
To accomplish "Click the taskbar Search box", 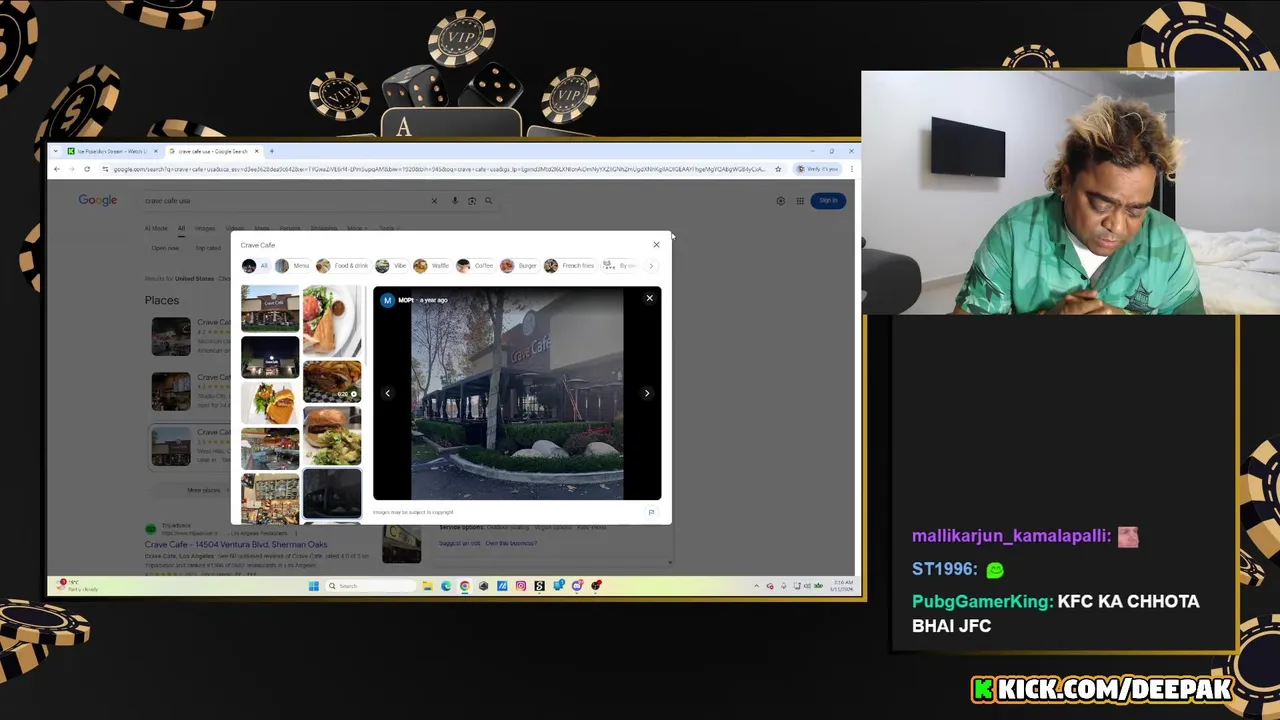I will tap(369, 586).
